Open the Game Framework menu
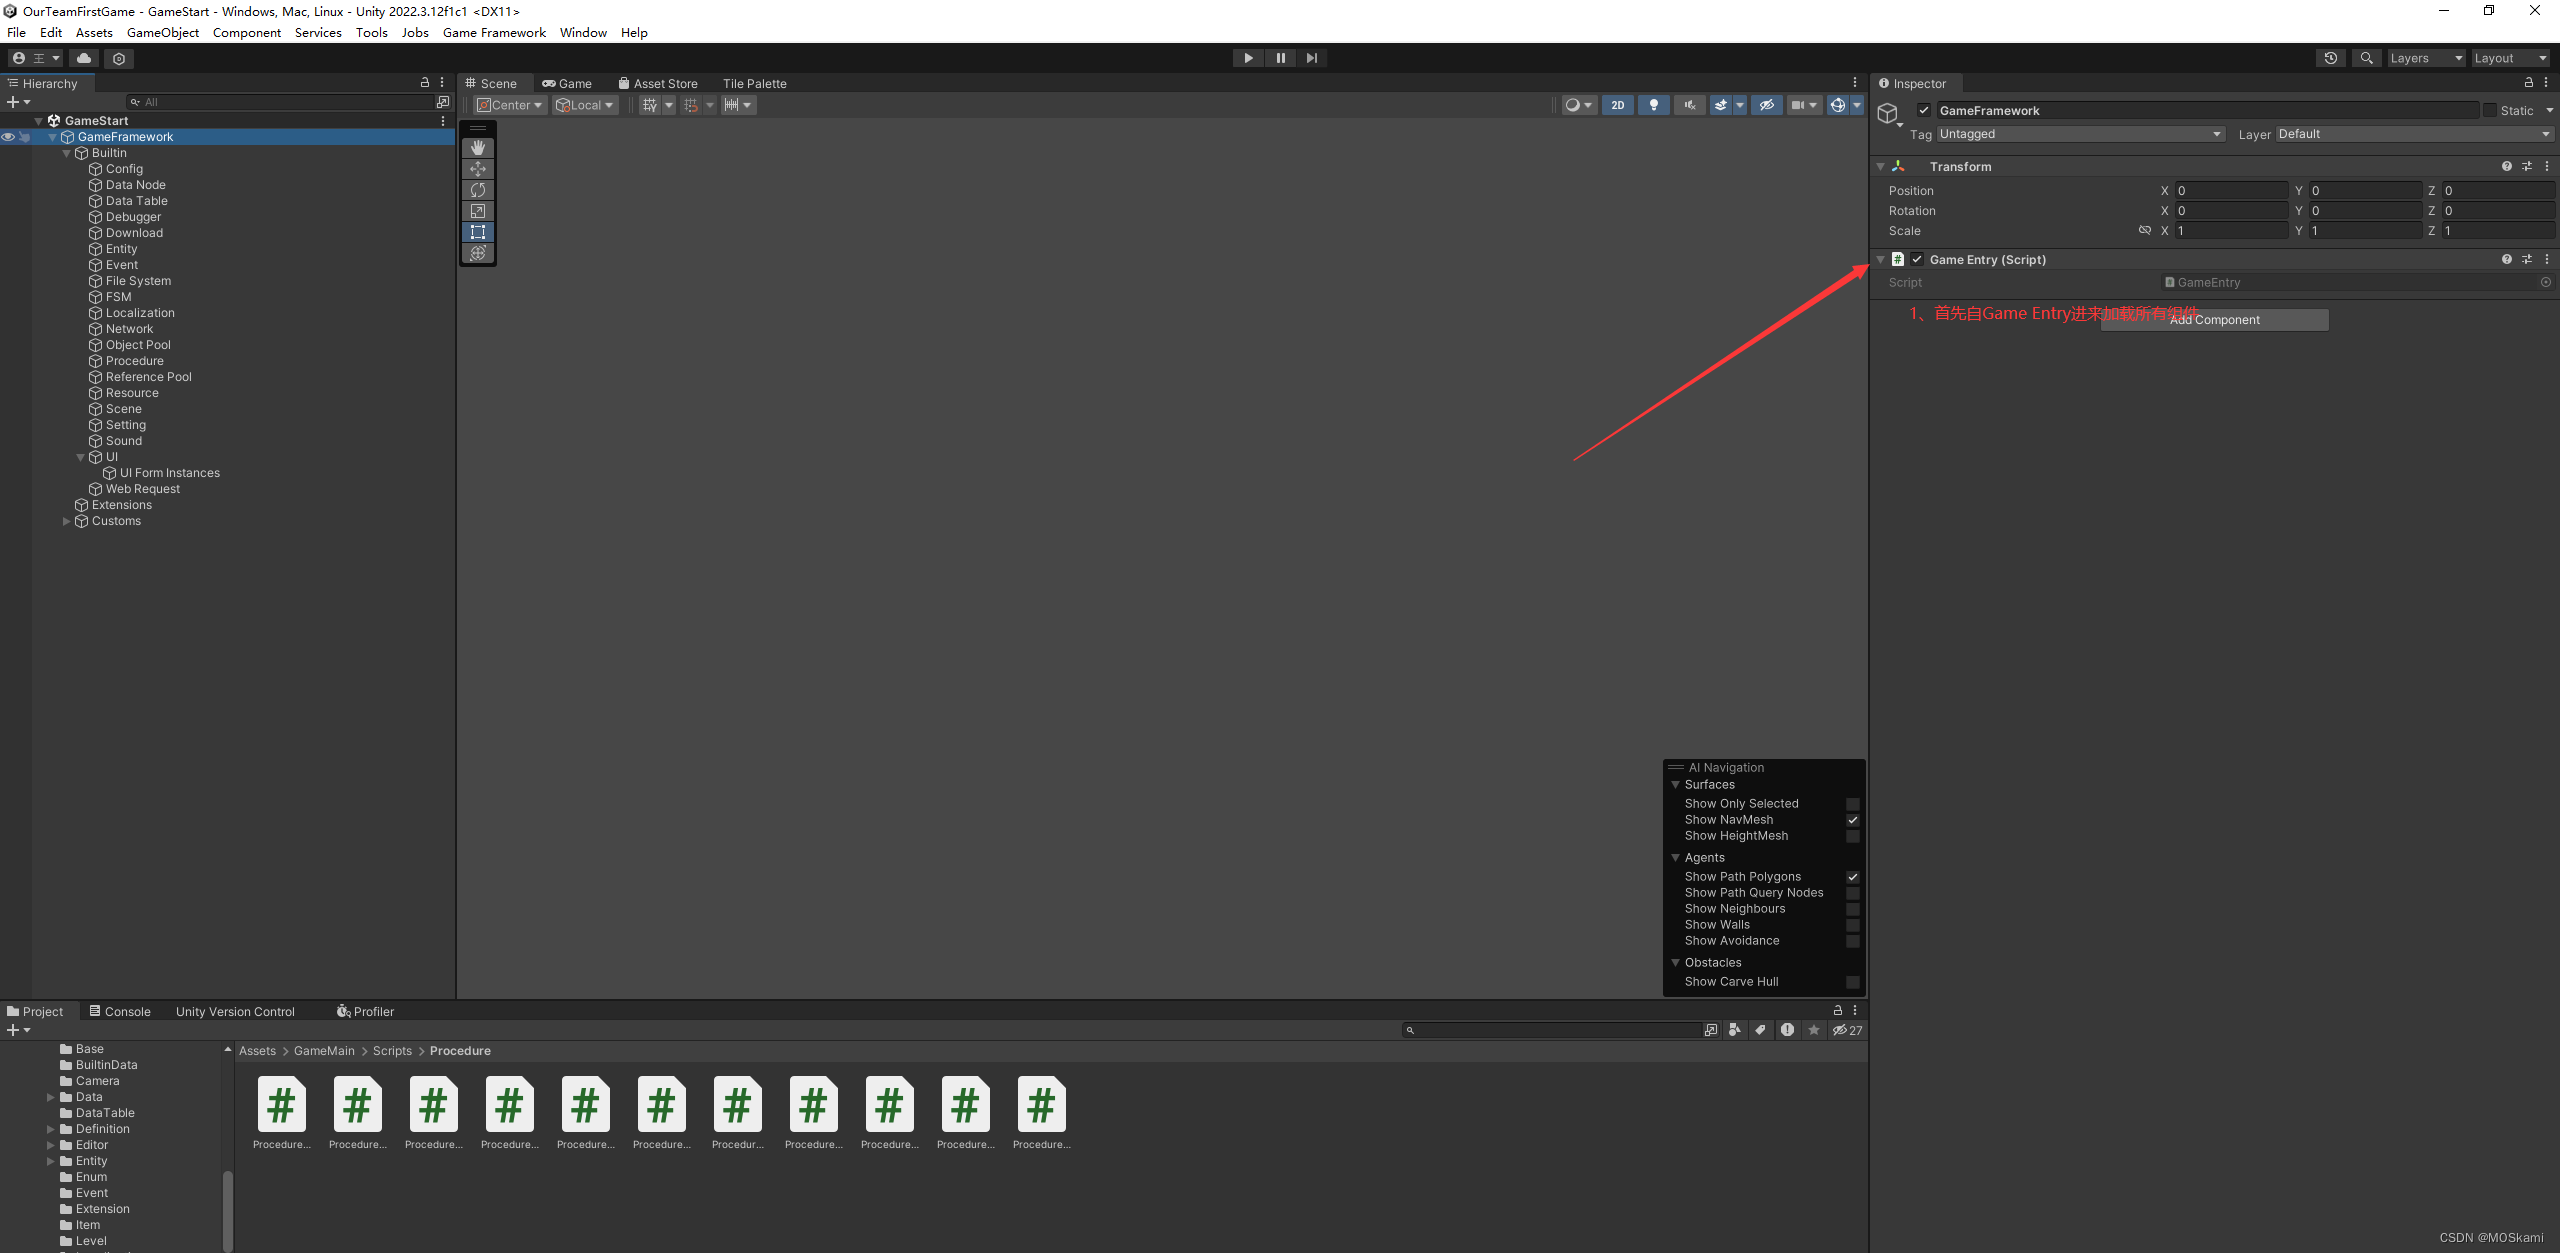The image size is (2560, 1253). 494,32
